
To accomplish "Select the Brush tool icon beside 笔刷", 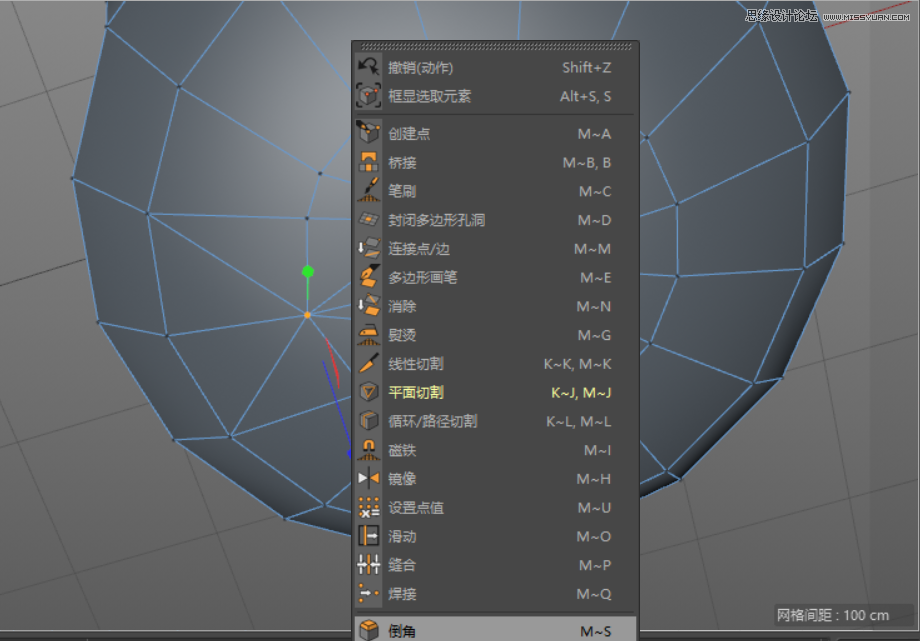I will [368, 191].
